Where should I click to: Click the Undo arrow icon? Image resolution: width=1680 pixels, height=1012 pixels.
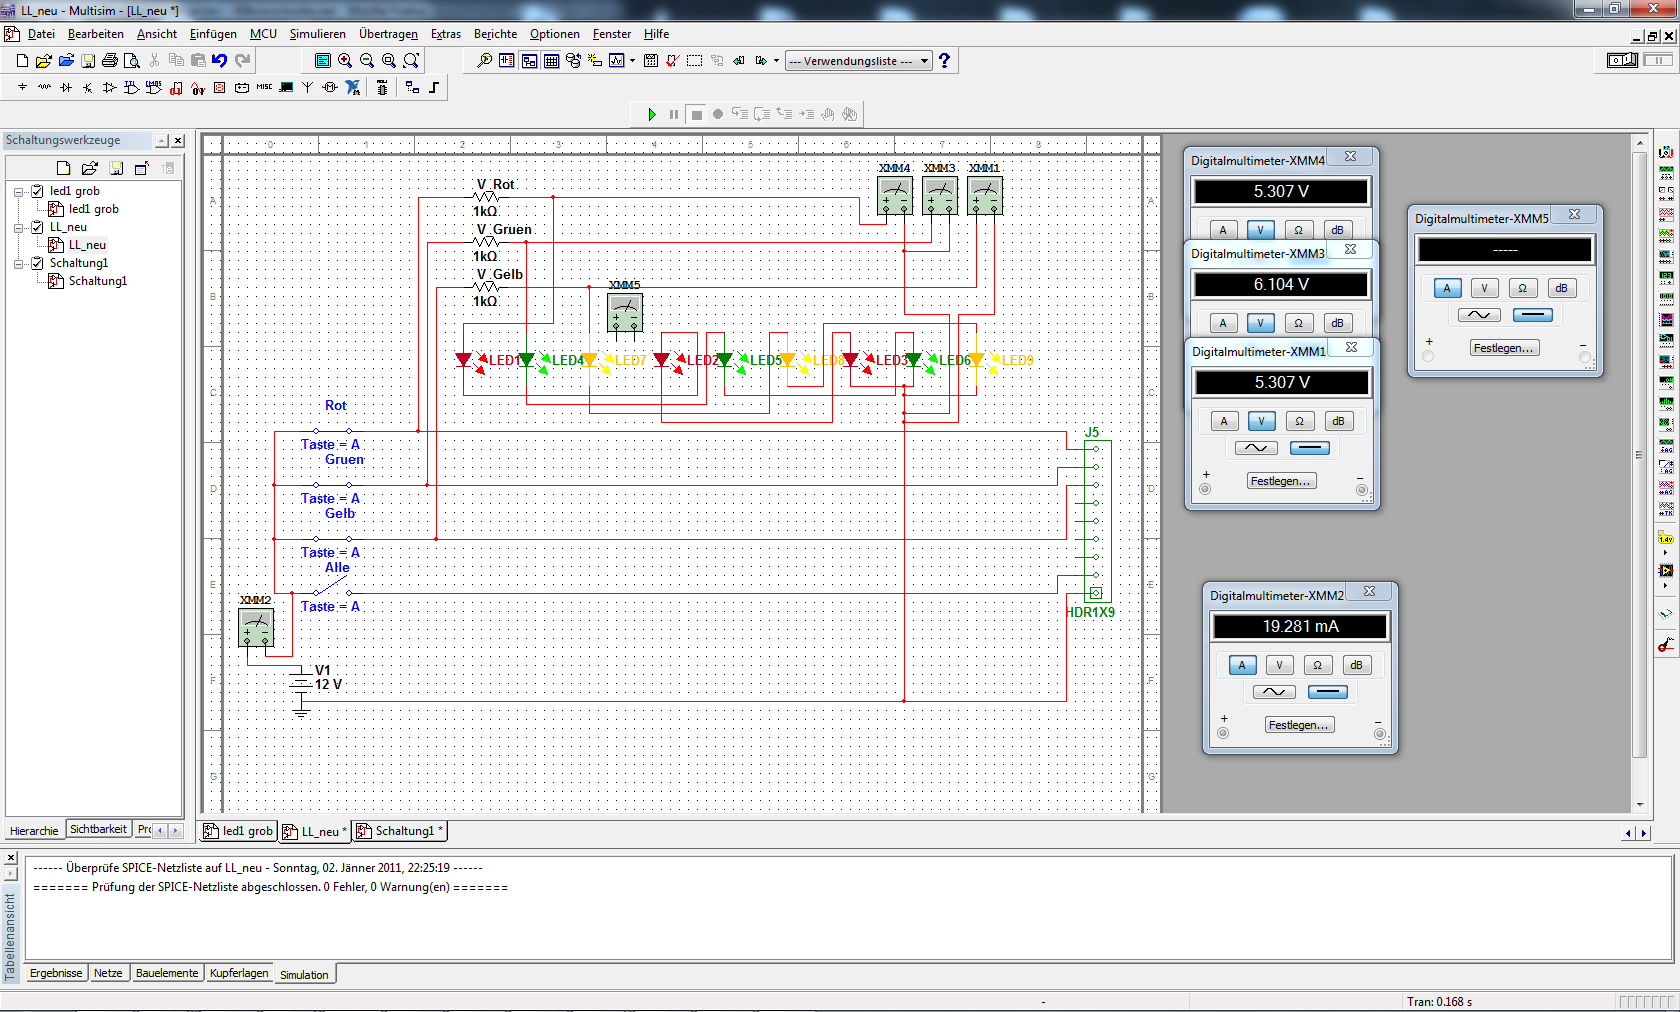(x=220, y=61)
